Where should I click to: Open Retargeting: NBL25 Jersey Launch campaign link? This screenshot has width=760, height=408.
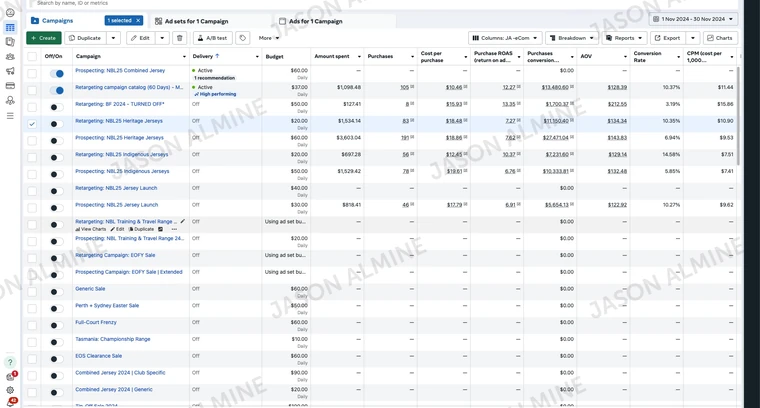click(116, 188)
